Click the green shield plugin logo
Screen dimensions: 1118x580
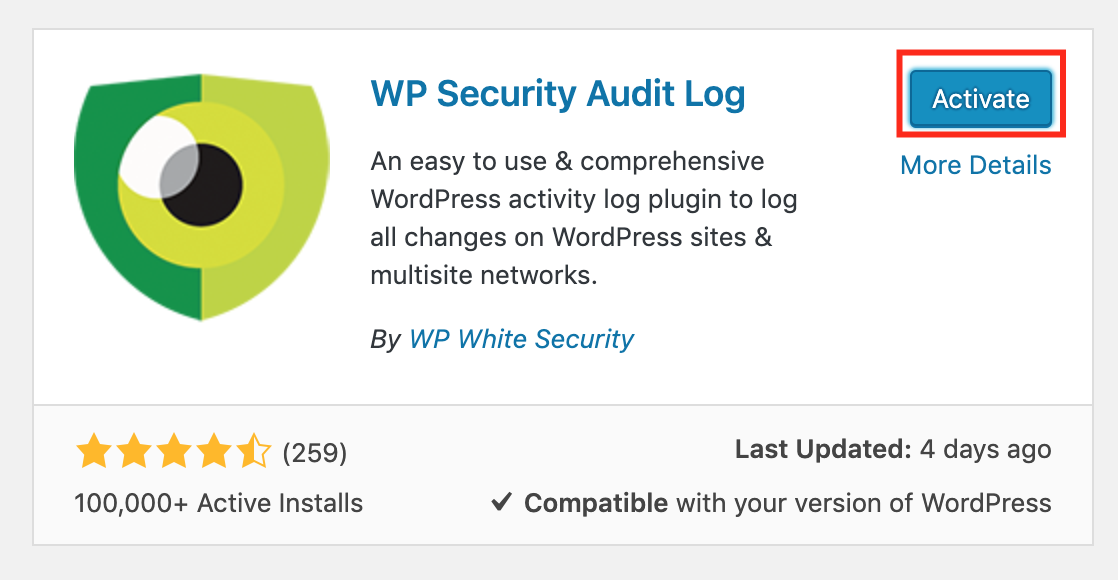(202, 196)
